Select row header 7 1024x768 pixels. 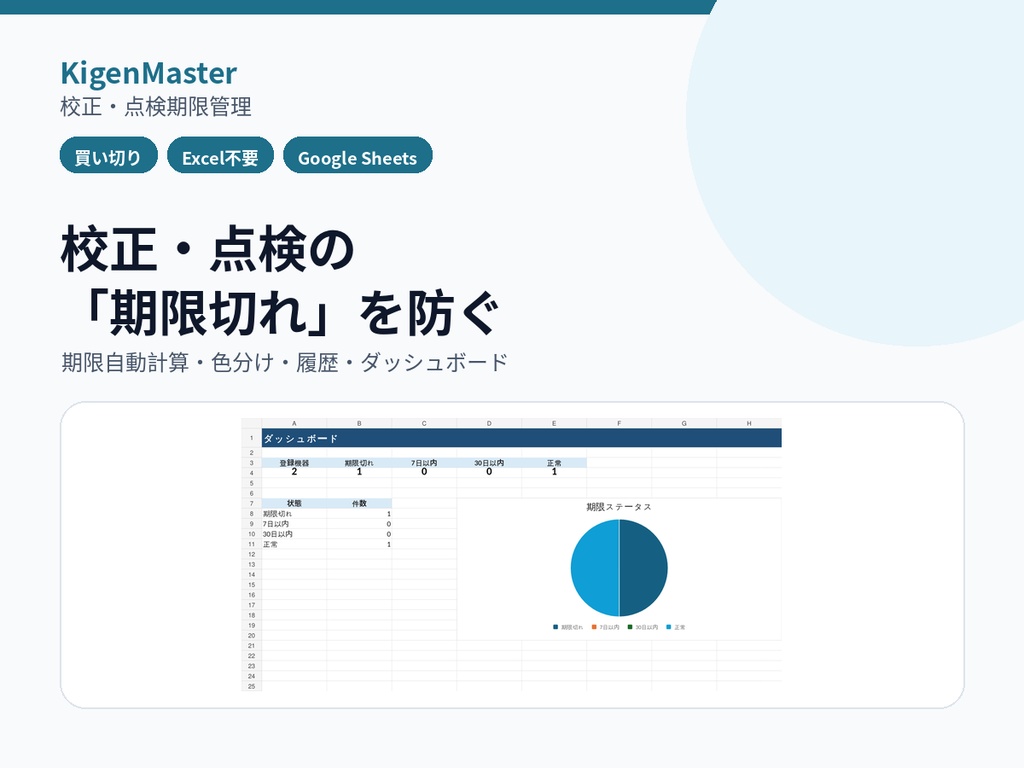click(x=251, y=504)
